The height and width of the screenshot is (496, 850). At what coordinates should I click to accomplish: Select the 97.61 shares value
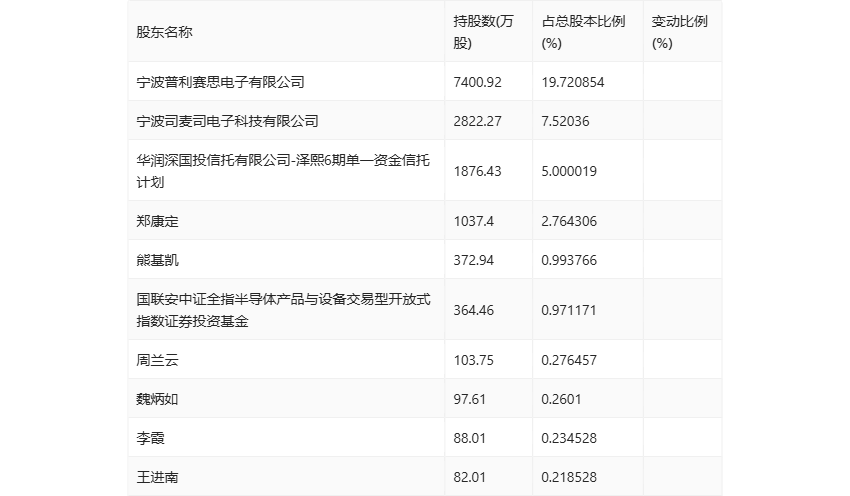tap(469, 398)
